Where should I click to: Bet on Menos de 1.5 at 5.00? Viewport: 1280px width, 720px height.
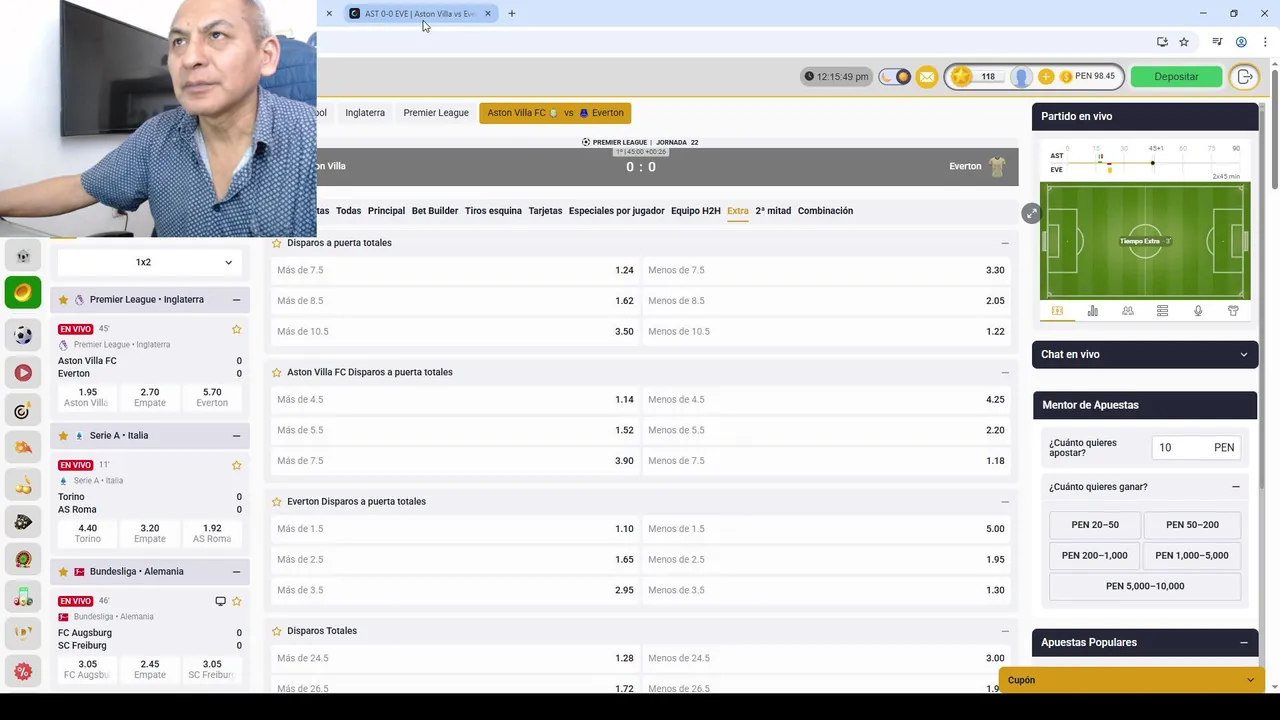pyautogui.click(x=826, y=529)
